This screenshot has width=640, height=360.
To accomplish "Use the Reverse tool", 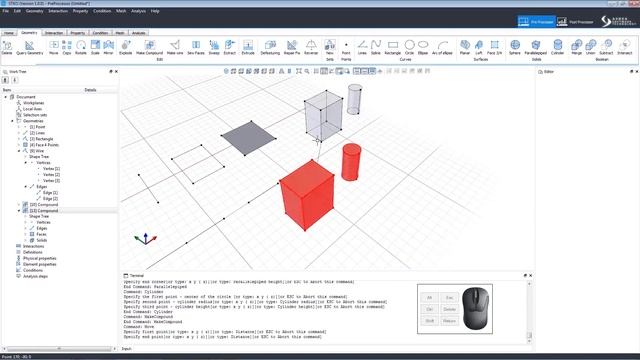I will click(x=311, y=47).
